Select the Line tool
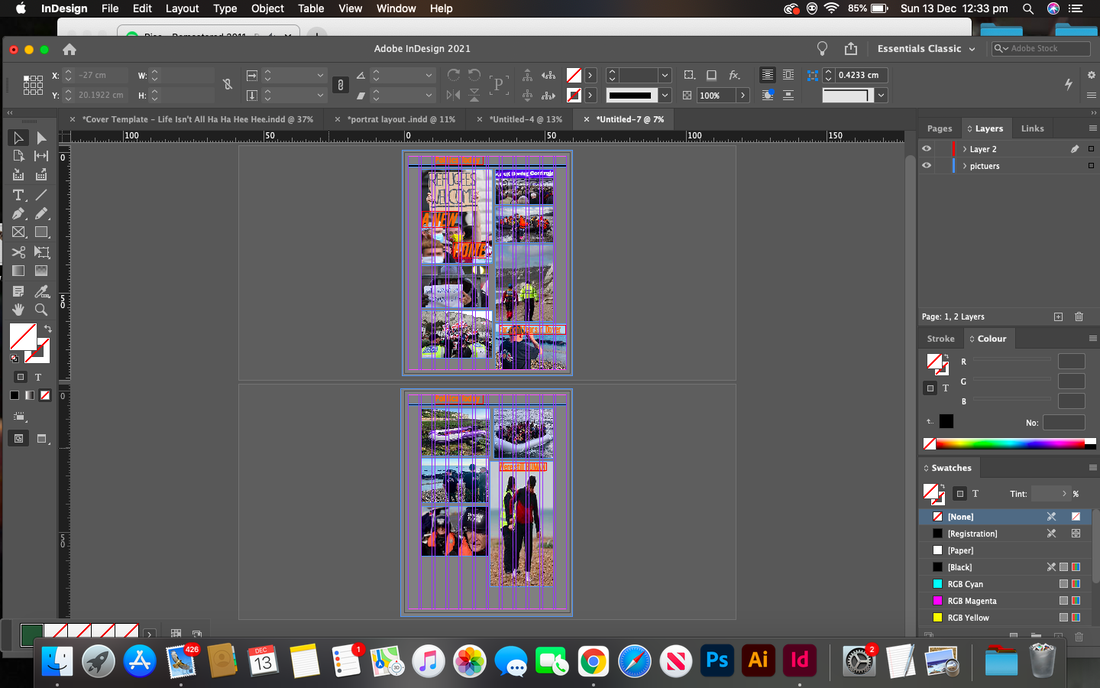Viewport: 1100px width, 688px height. click(41, 195)
